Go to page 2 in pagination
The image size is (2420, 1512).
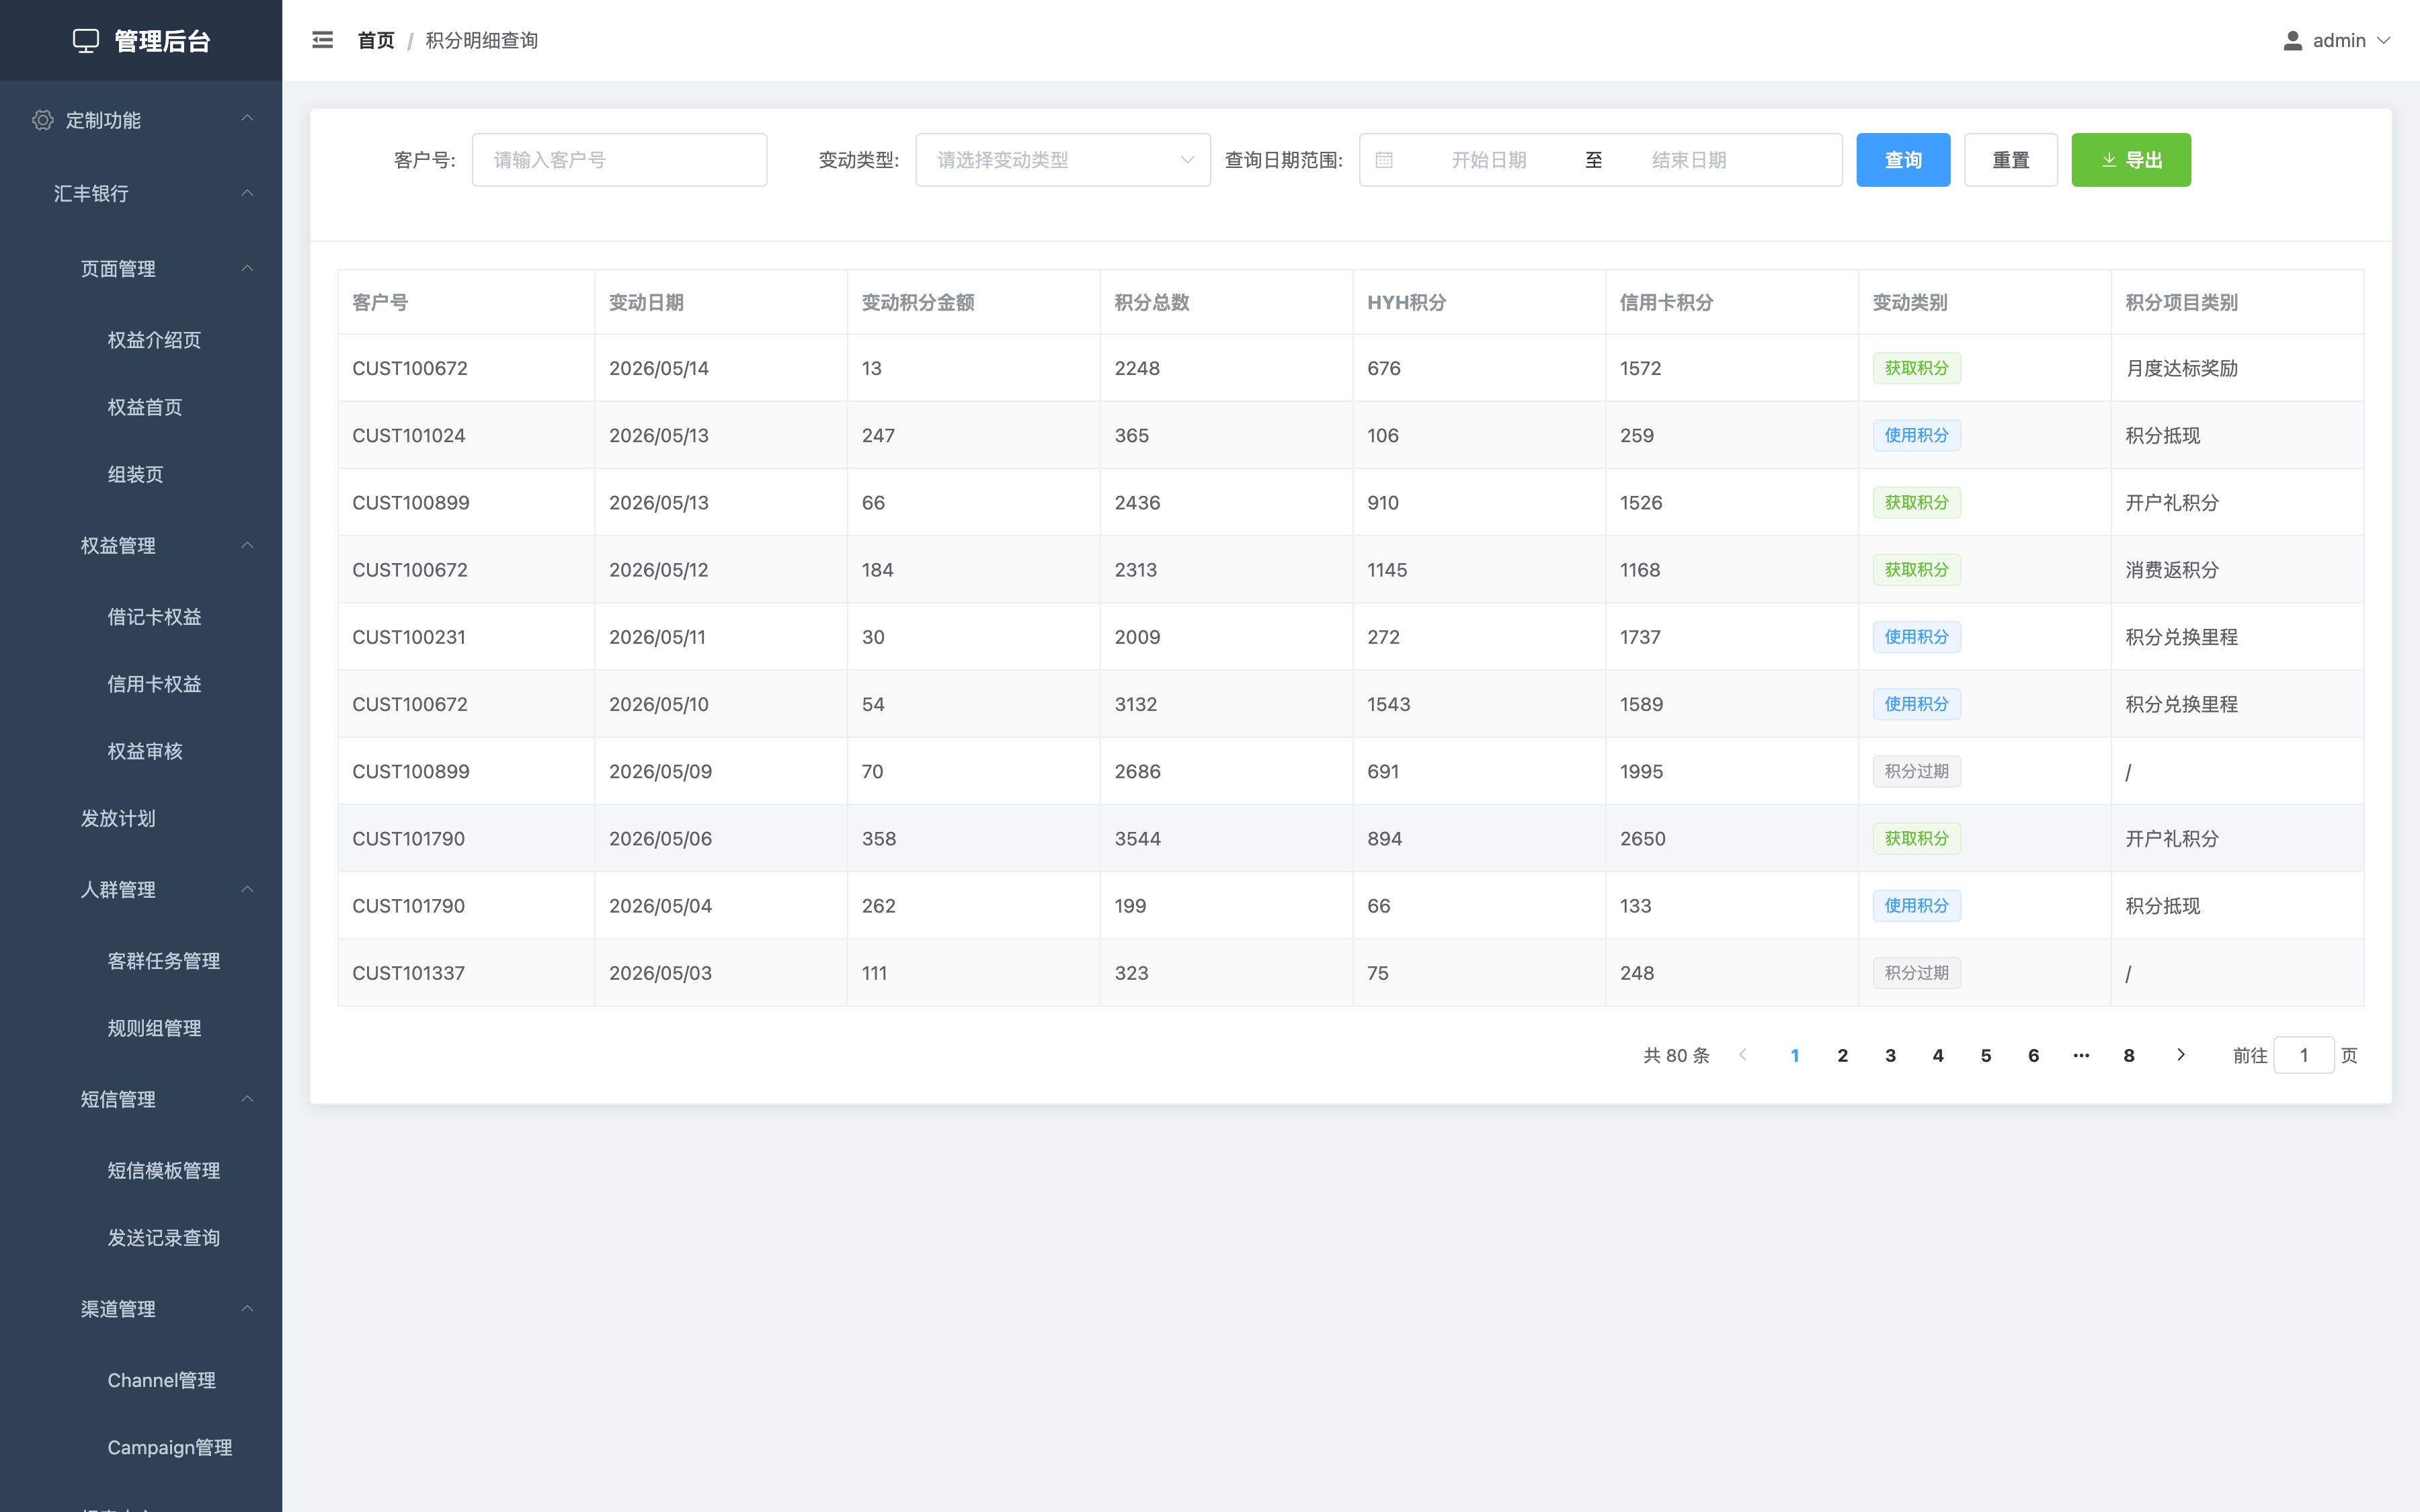pos(1843,1055)
